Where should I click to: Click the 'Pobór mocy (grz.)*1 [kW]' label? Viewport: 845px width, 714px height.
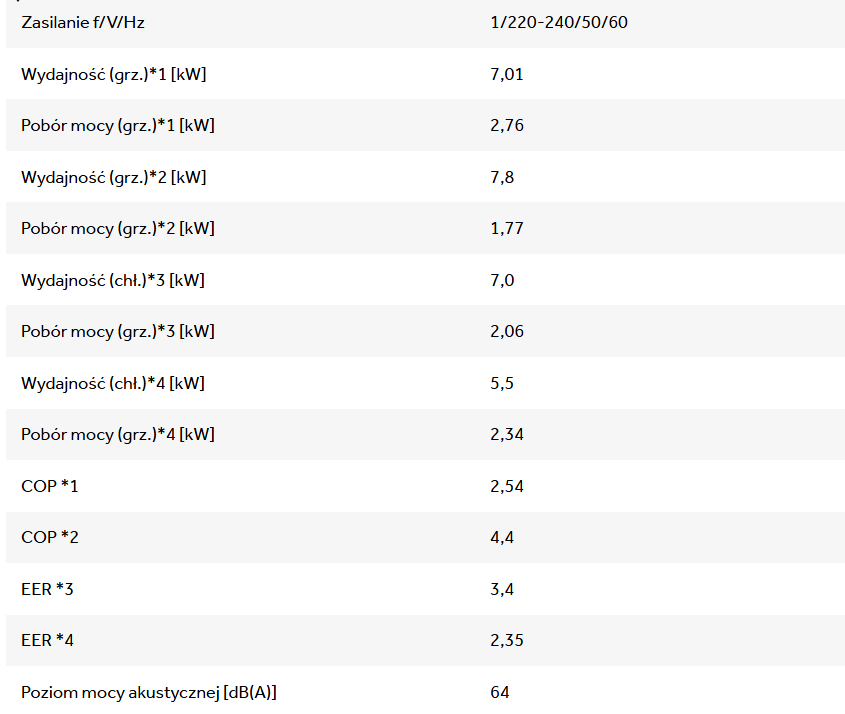point(118,126)
